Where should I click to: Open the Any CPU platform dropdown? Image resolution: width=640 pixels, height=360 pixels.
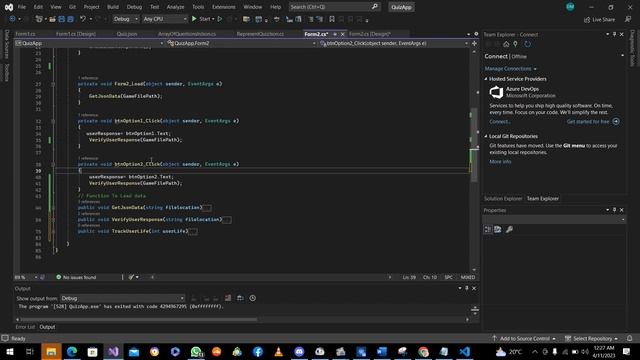[164, 19]
